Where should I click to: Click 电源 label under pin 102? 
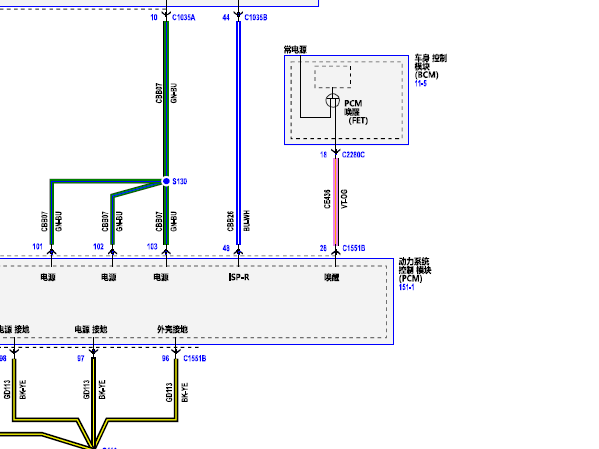tap(108, 277)
